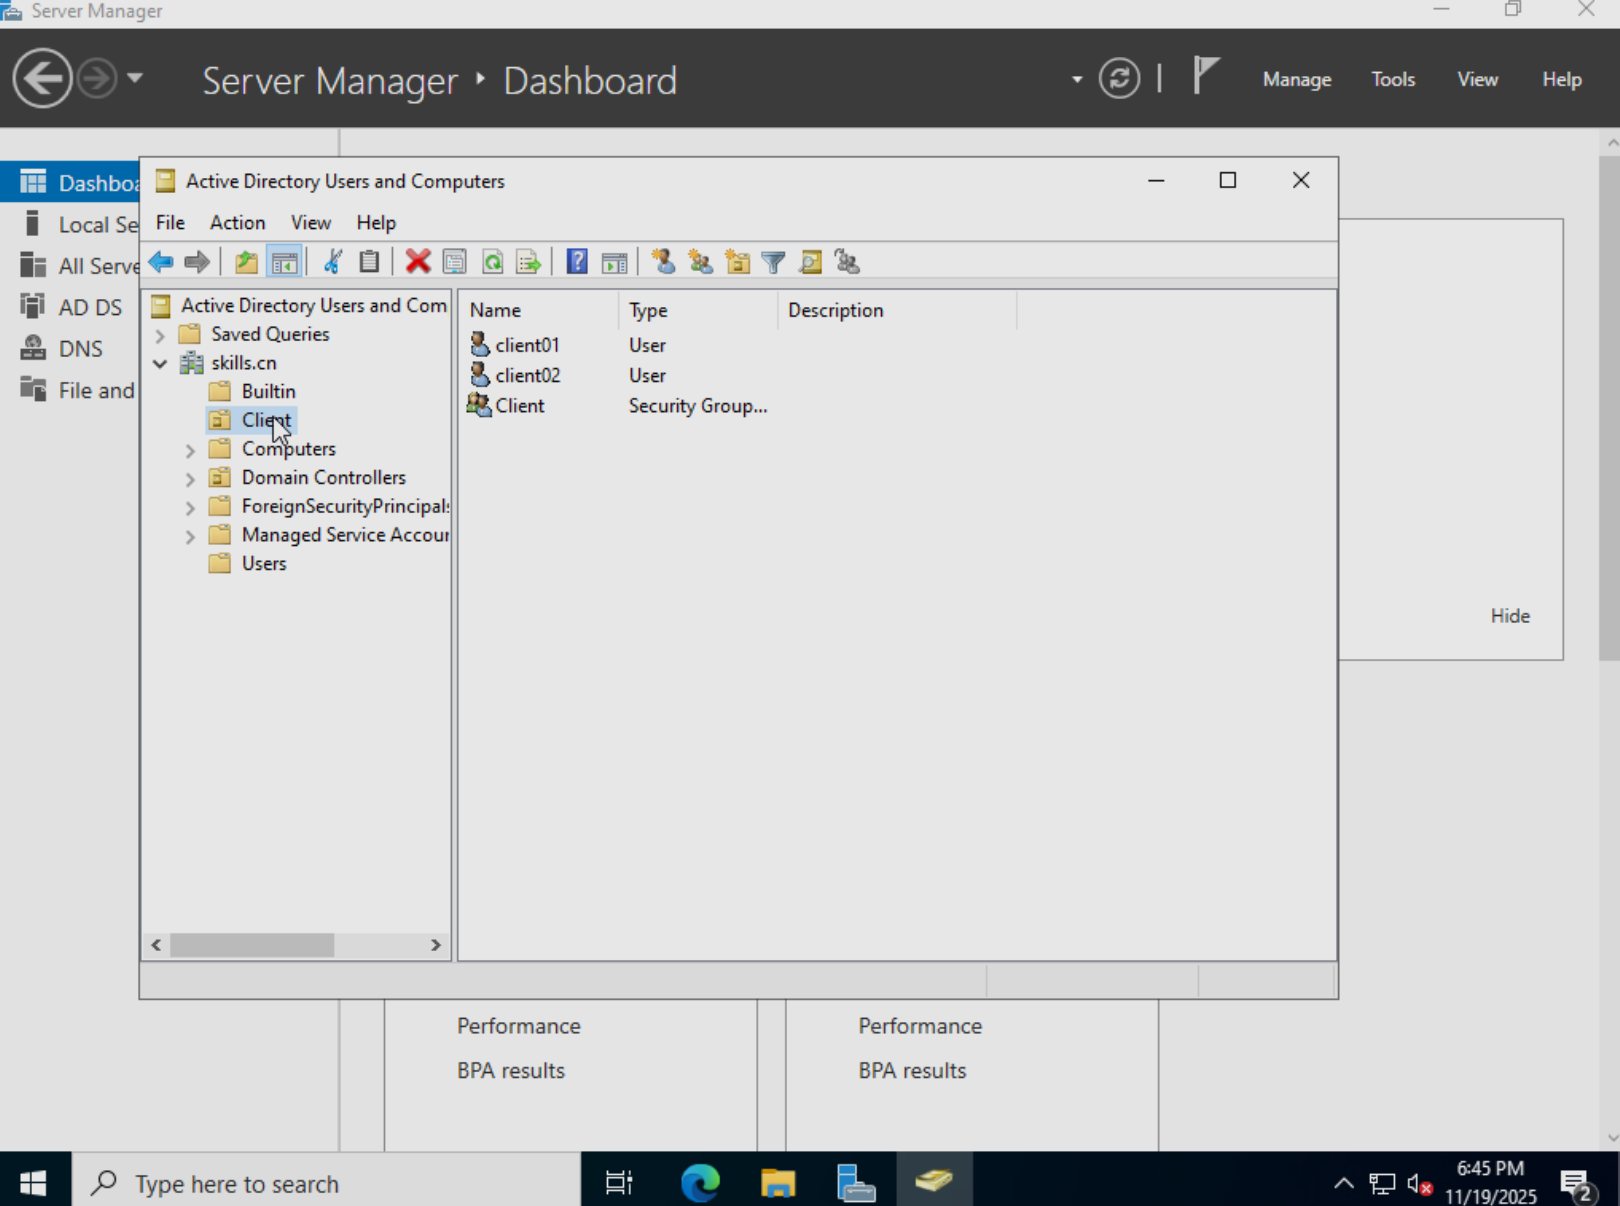The width and height of the screenshot is (1620, 1206).
Task: Click the Paste clipboard icon
Action: click(369, 262)
